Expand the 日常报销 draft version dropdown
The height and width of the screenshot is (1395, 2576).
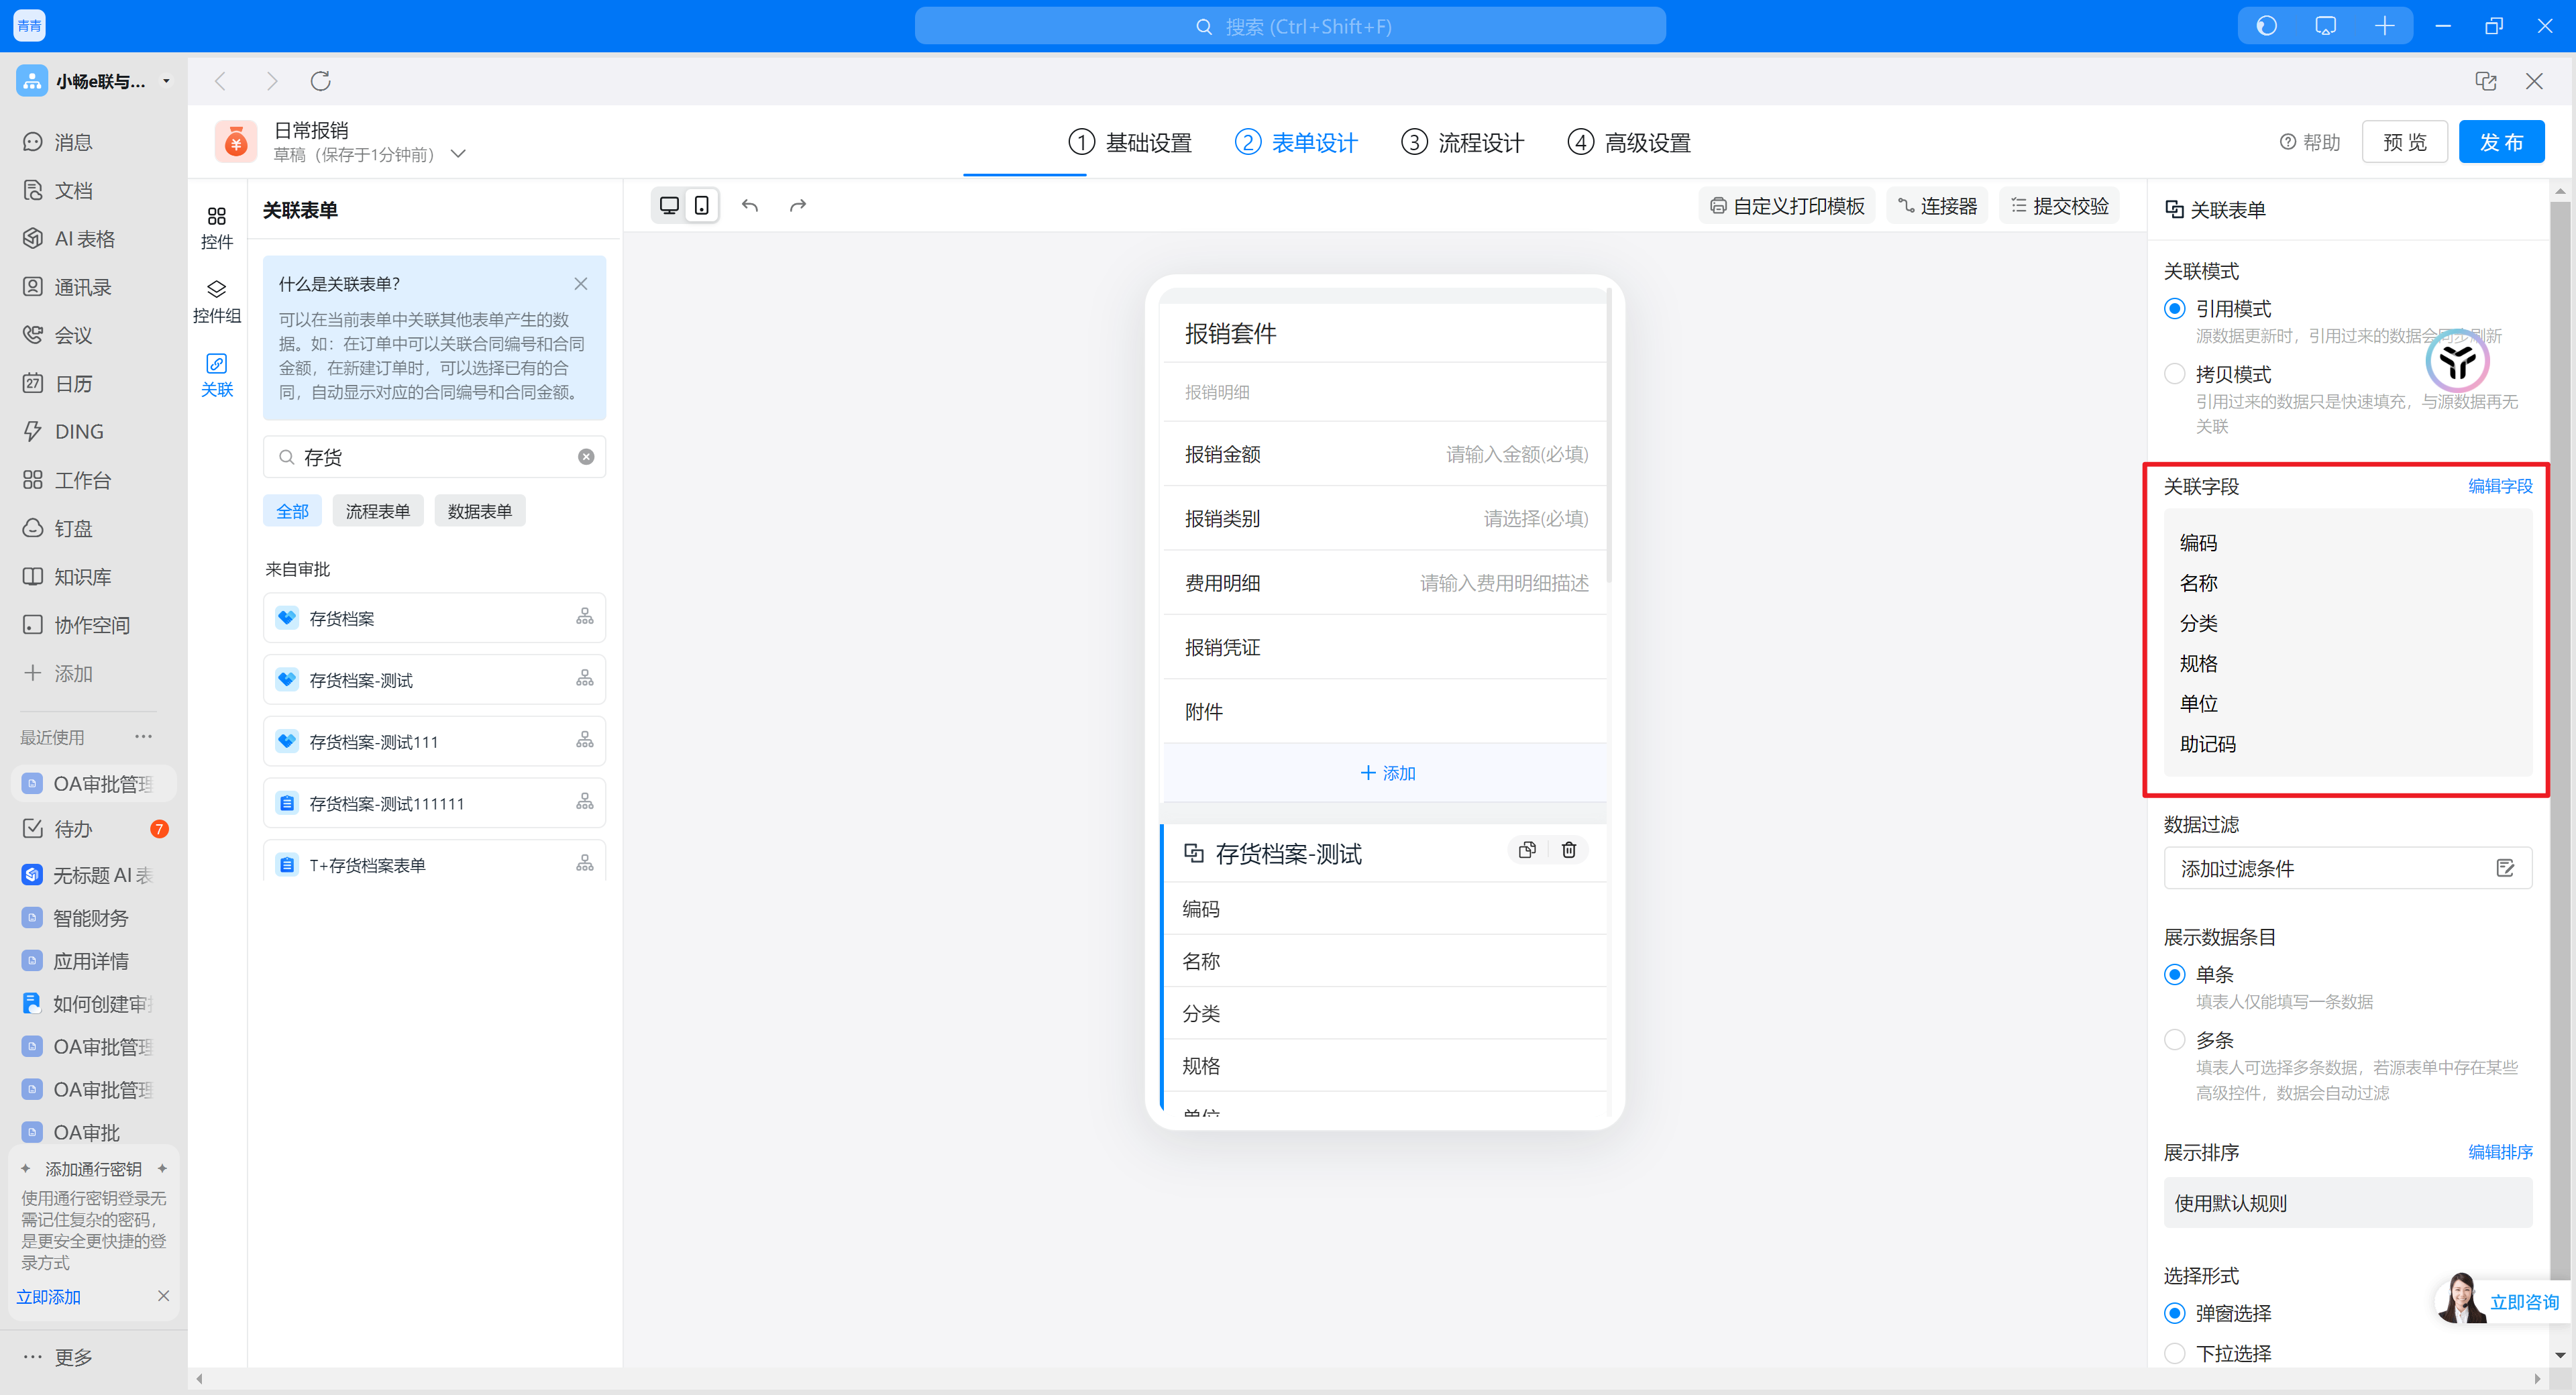458,154
